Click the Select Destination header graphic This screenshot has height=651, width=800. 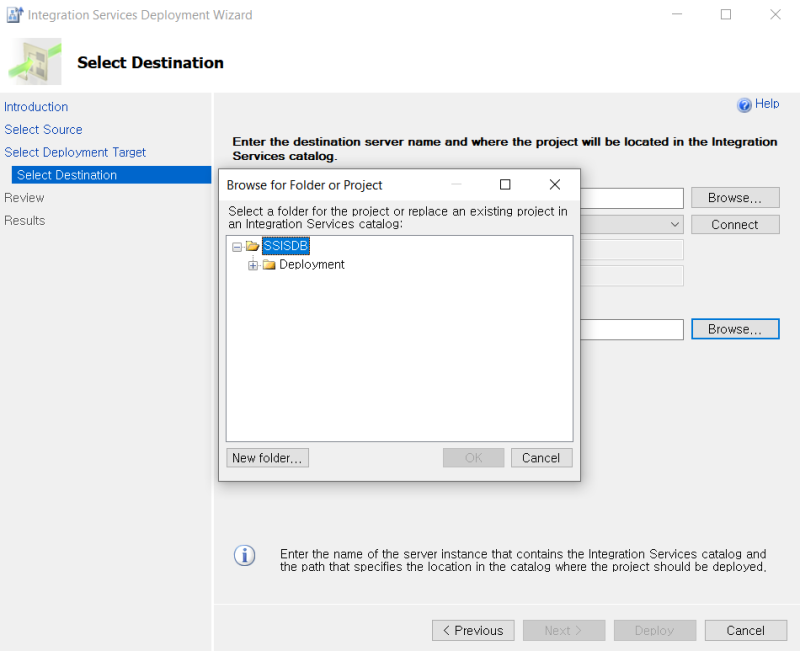36,62
